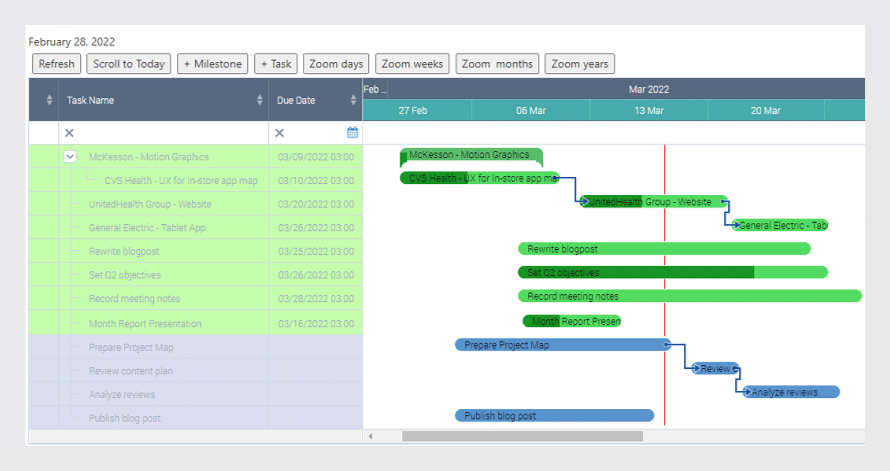Switch to Zoom years view

(x=580, y=64)
